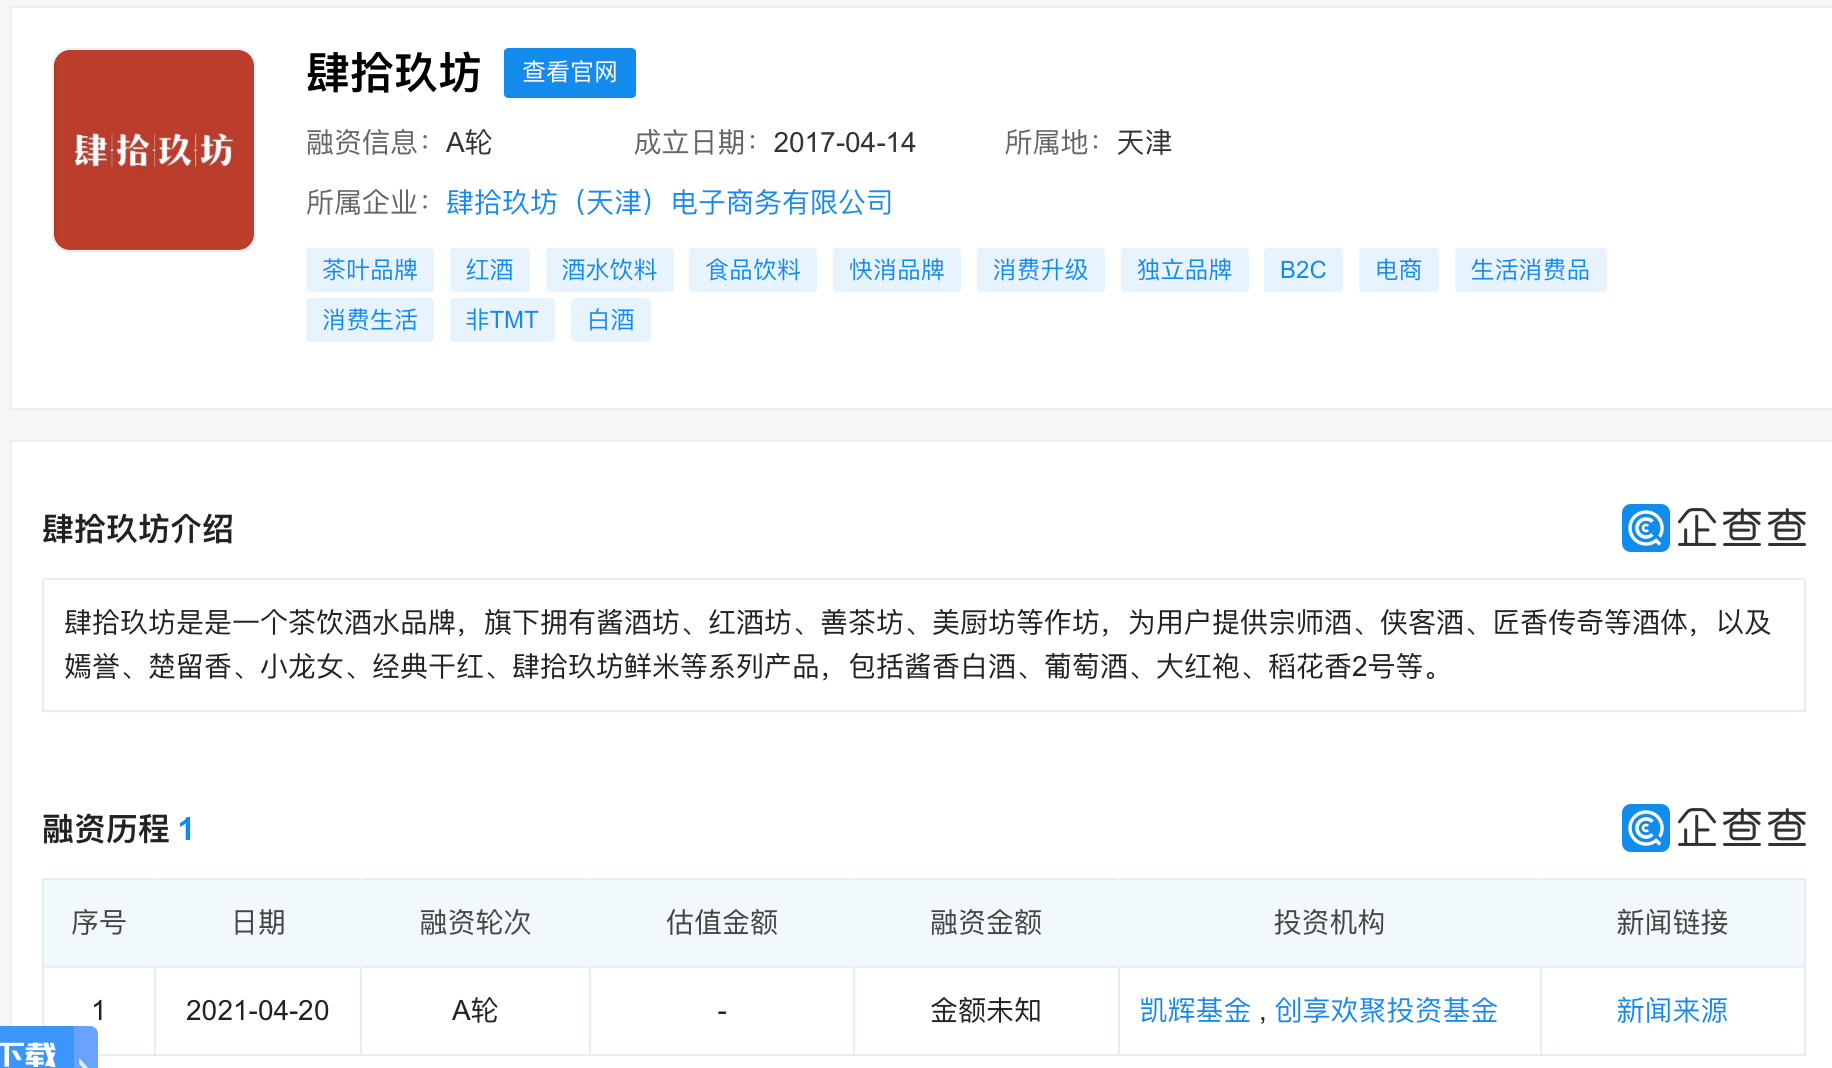Click the 下载 button at bottom left

pos(48,1049)
